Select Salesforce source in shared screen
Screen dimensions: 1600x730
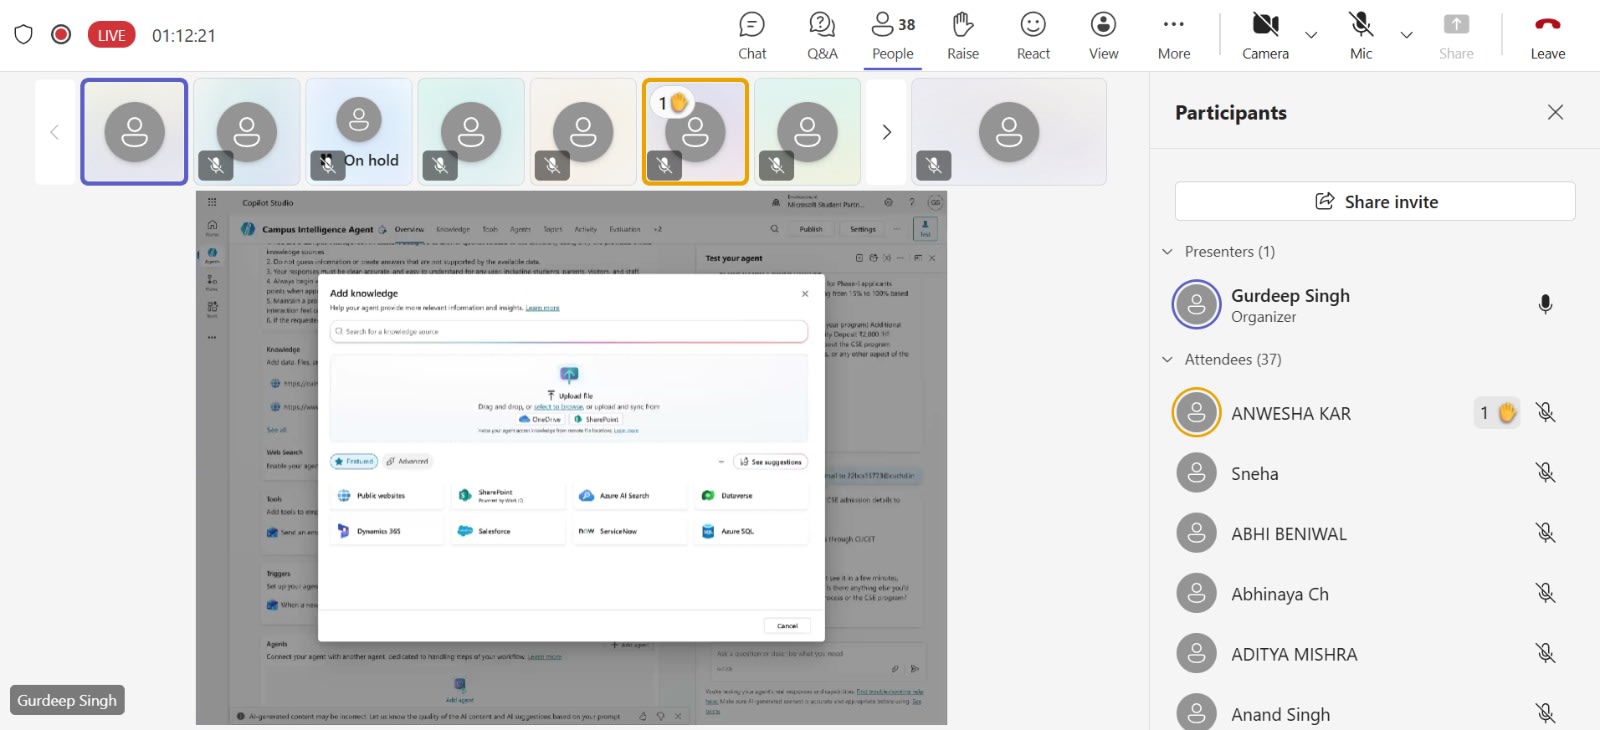tap(508, 531)
